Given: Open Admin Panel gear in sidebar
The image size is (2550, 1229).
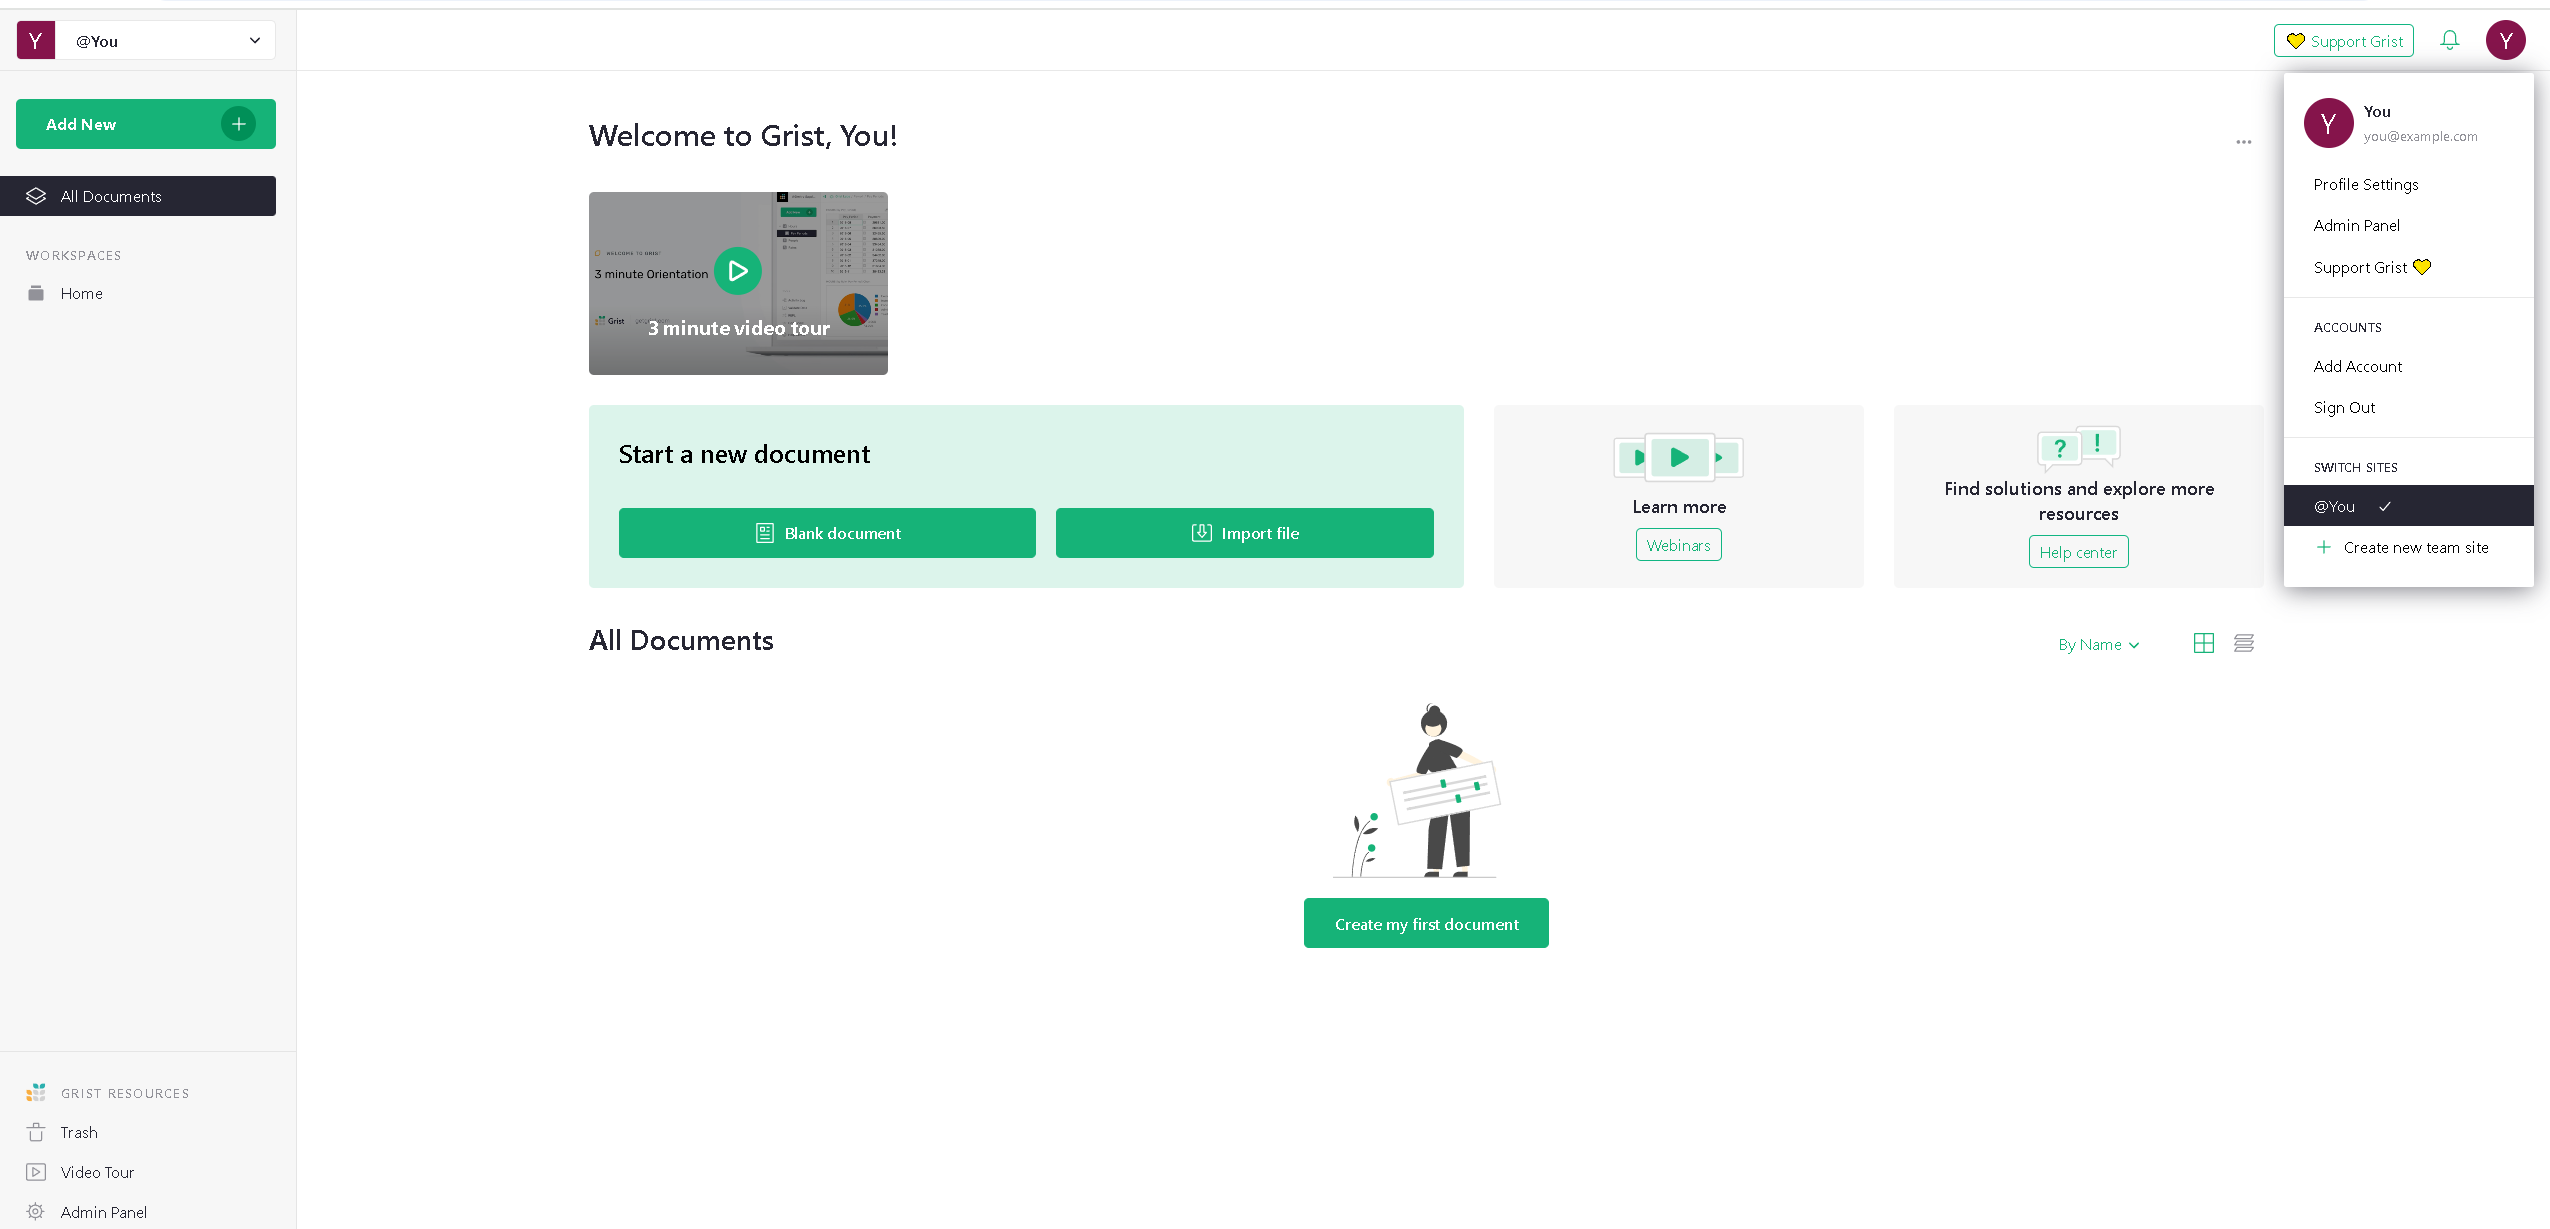Looking at the screenshot, I should (36, 1211).
